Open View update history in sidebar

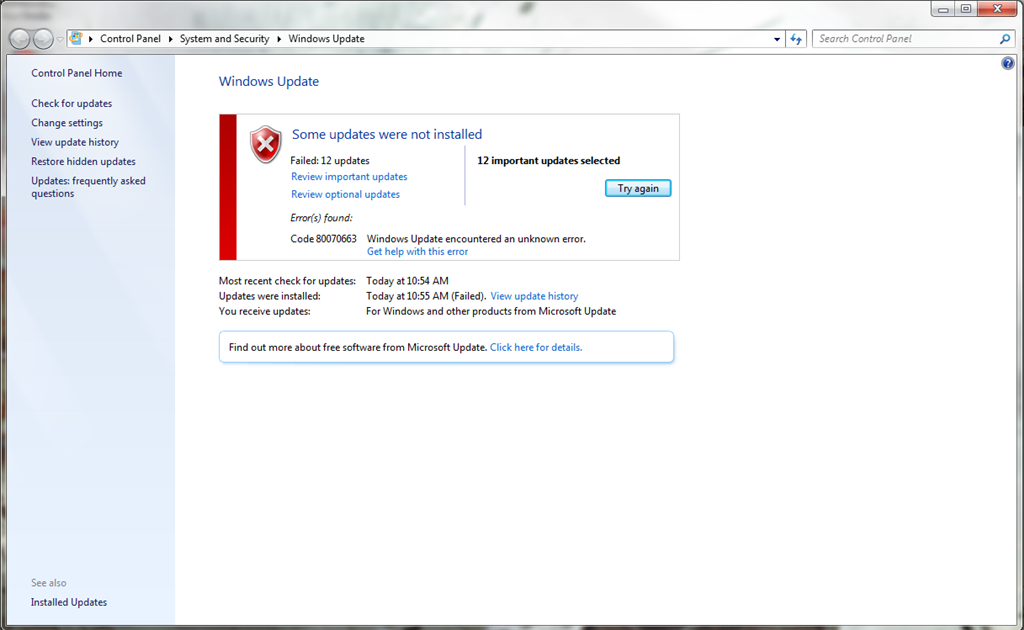coord(74,142)
